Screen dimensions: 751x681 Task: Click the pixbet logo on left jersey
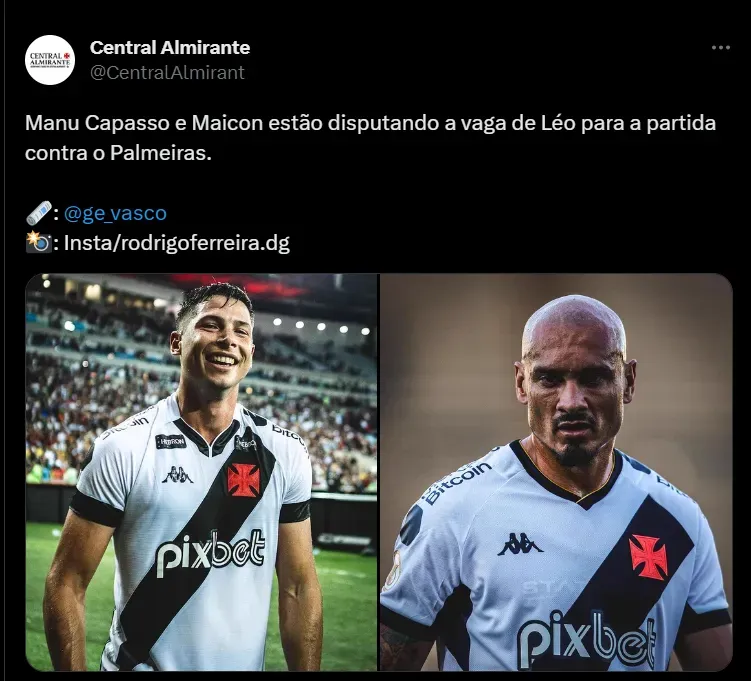[211, 552]
